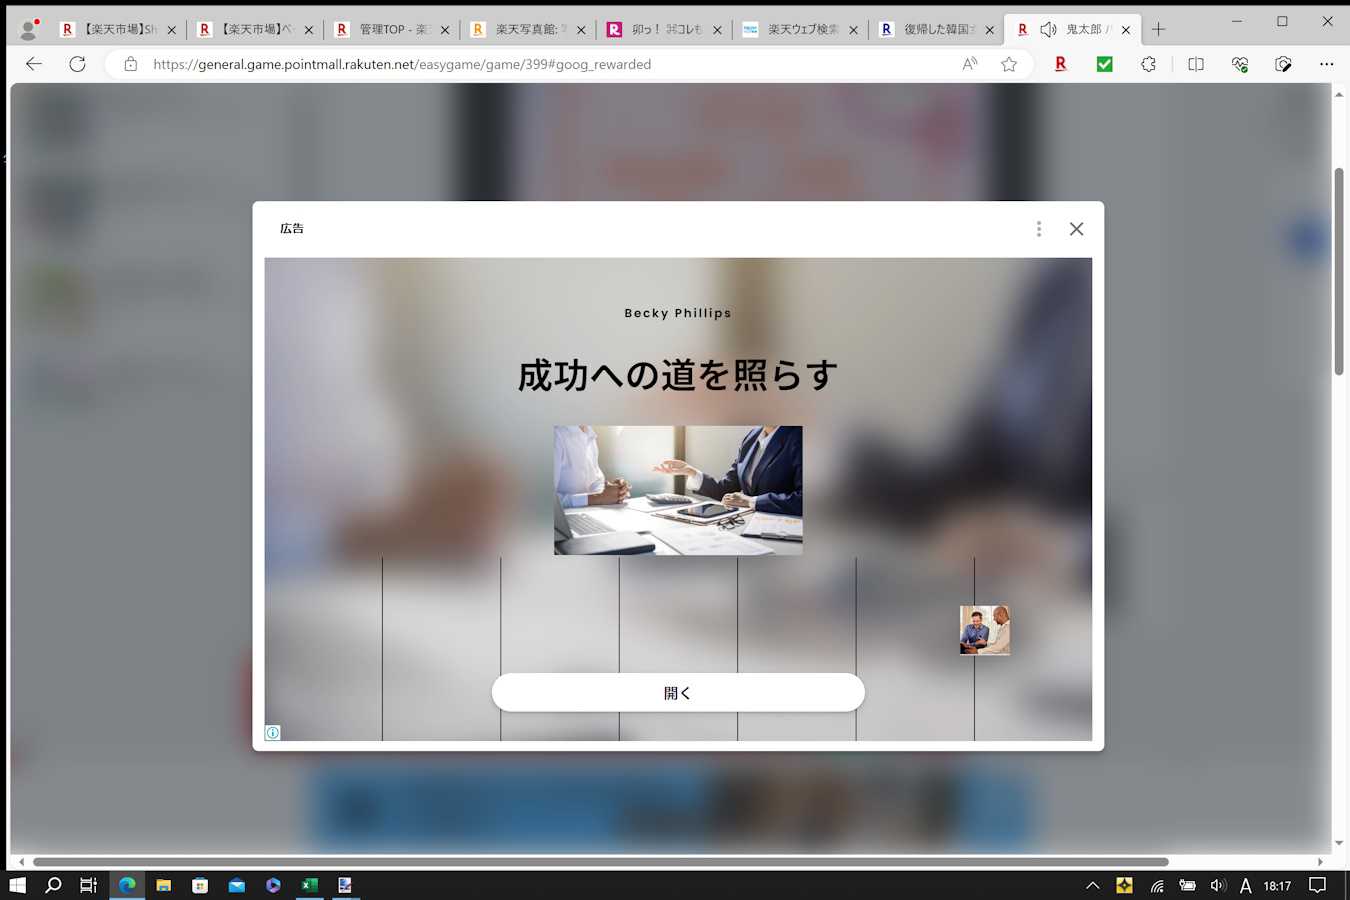Switch to the 卵っ! コレも tab
Viewport: 1350px width, 900px height.
pyautogui.click(x=665, y=30)
